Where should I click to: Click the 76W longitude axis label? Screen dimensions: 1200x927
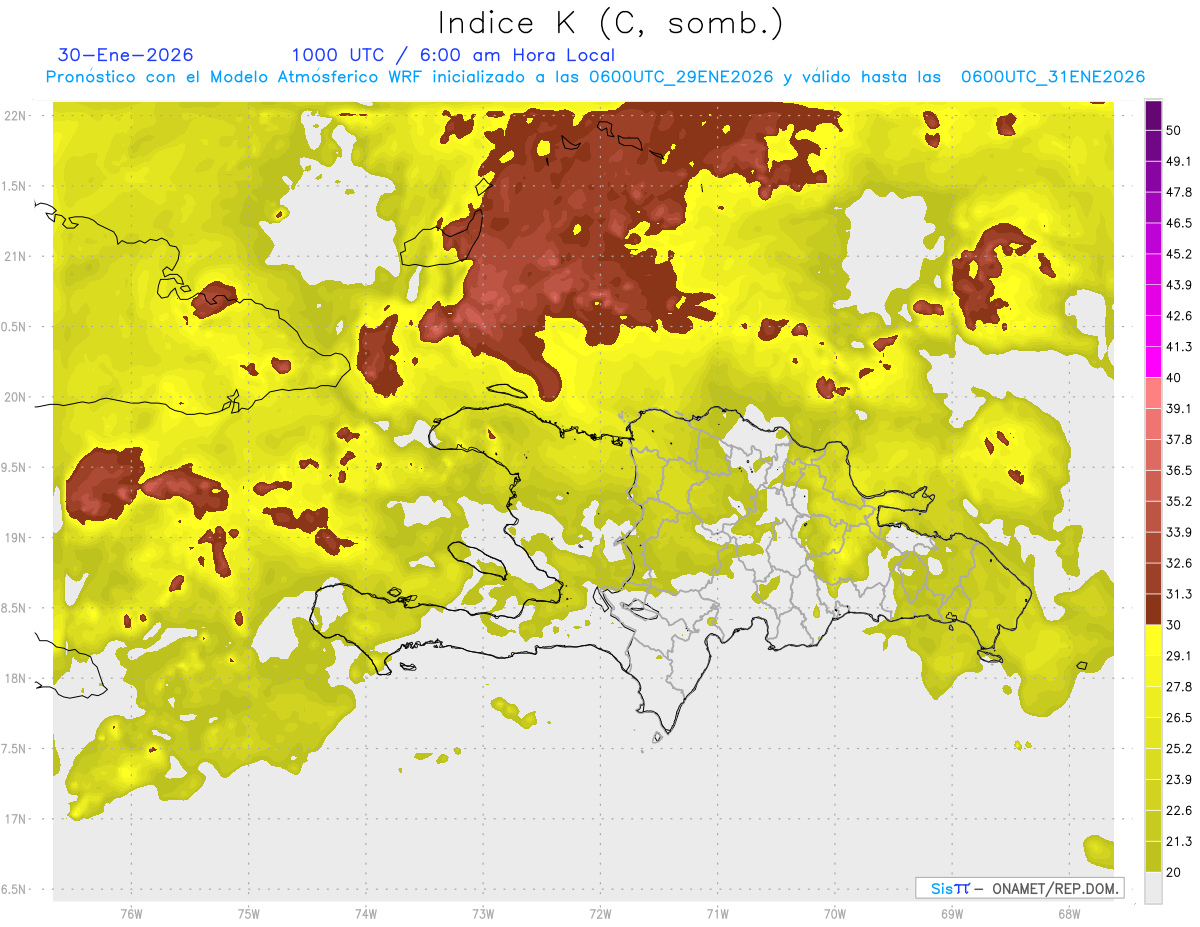[x=131, y=913]
